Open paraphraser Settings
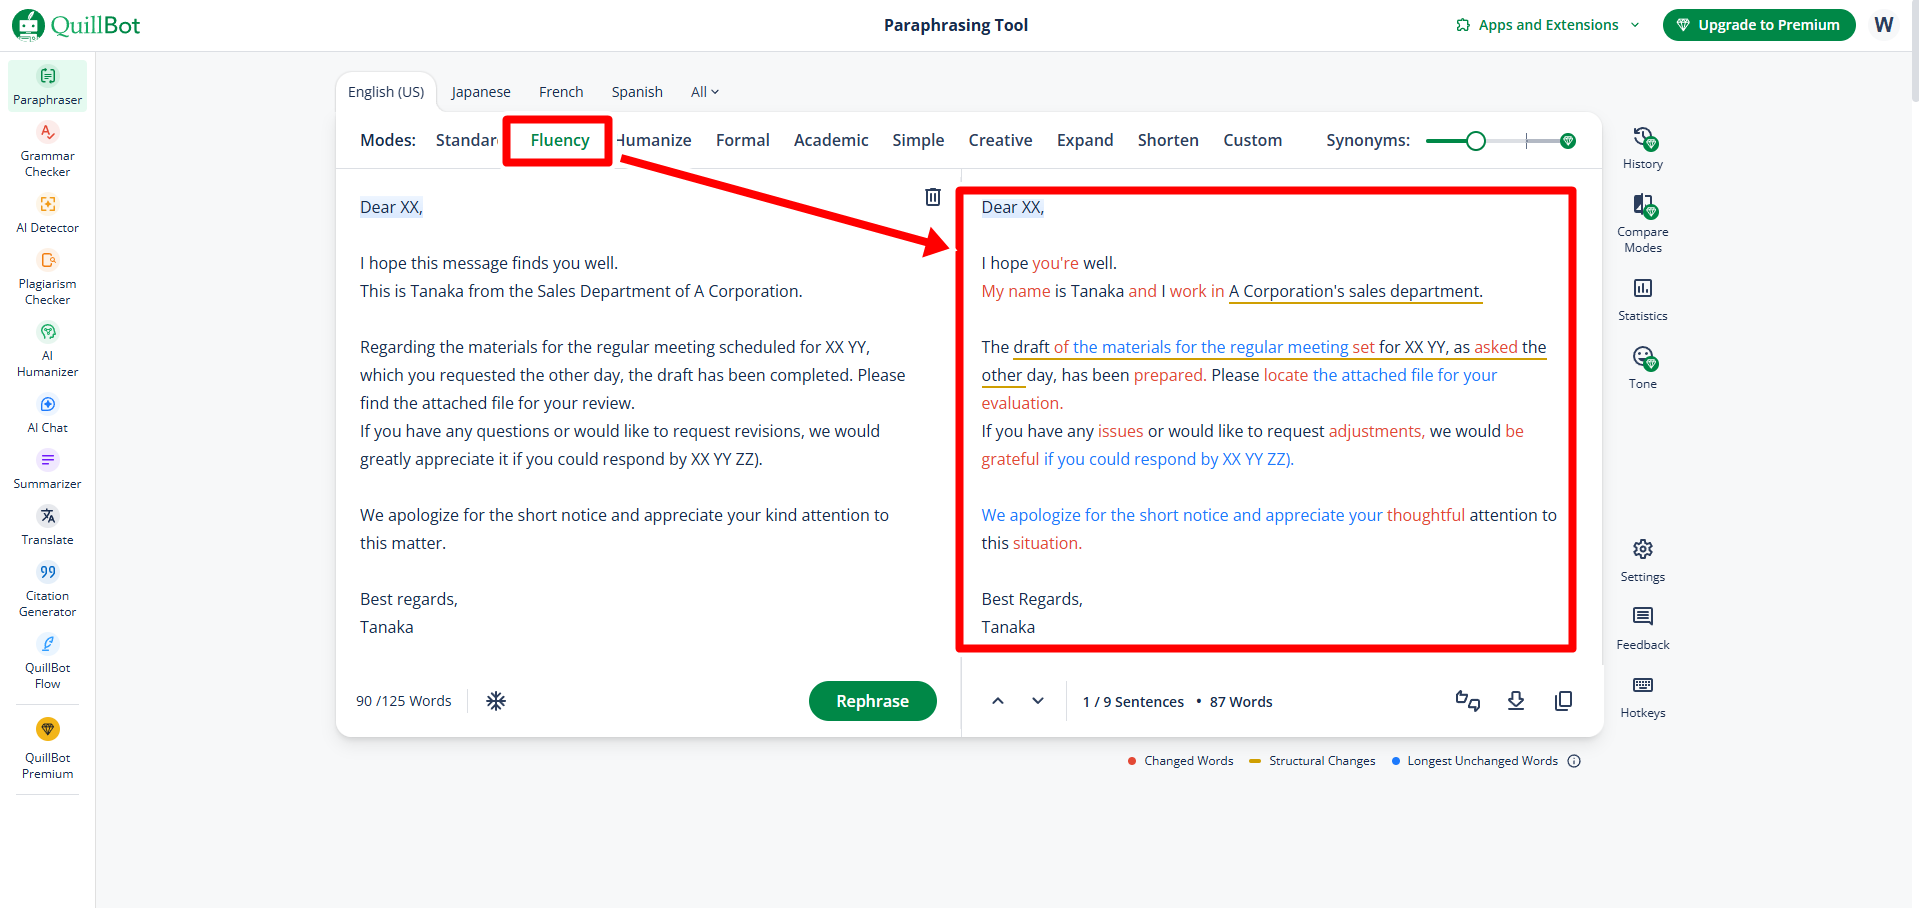 pos(1643,561)
